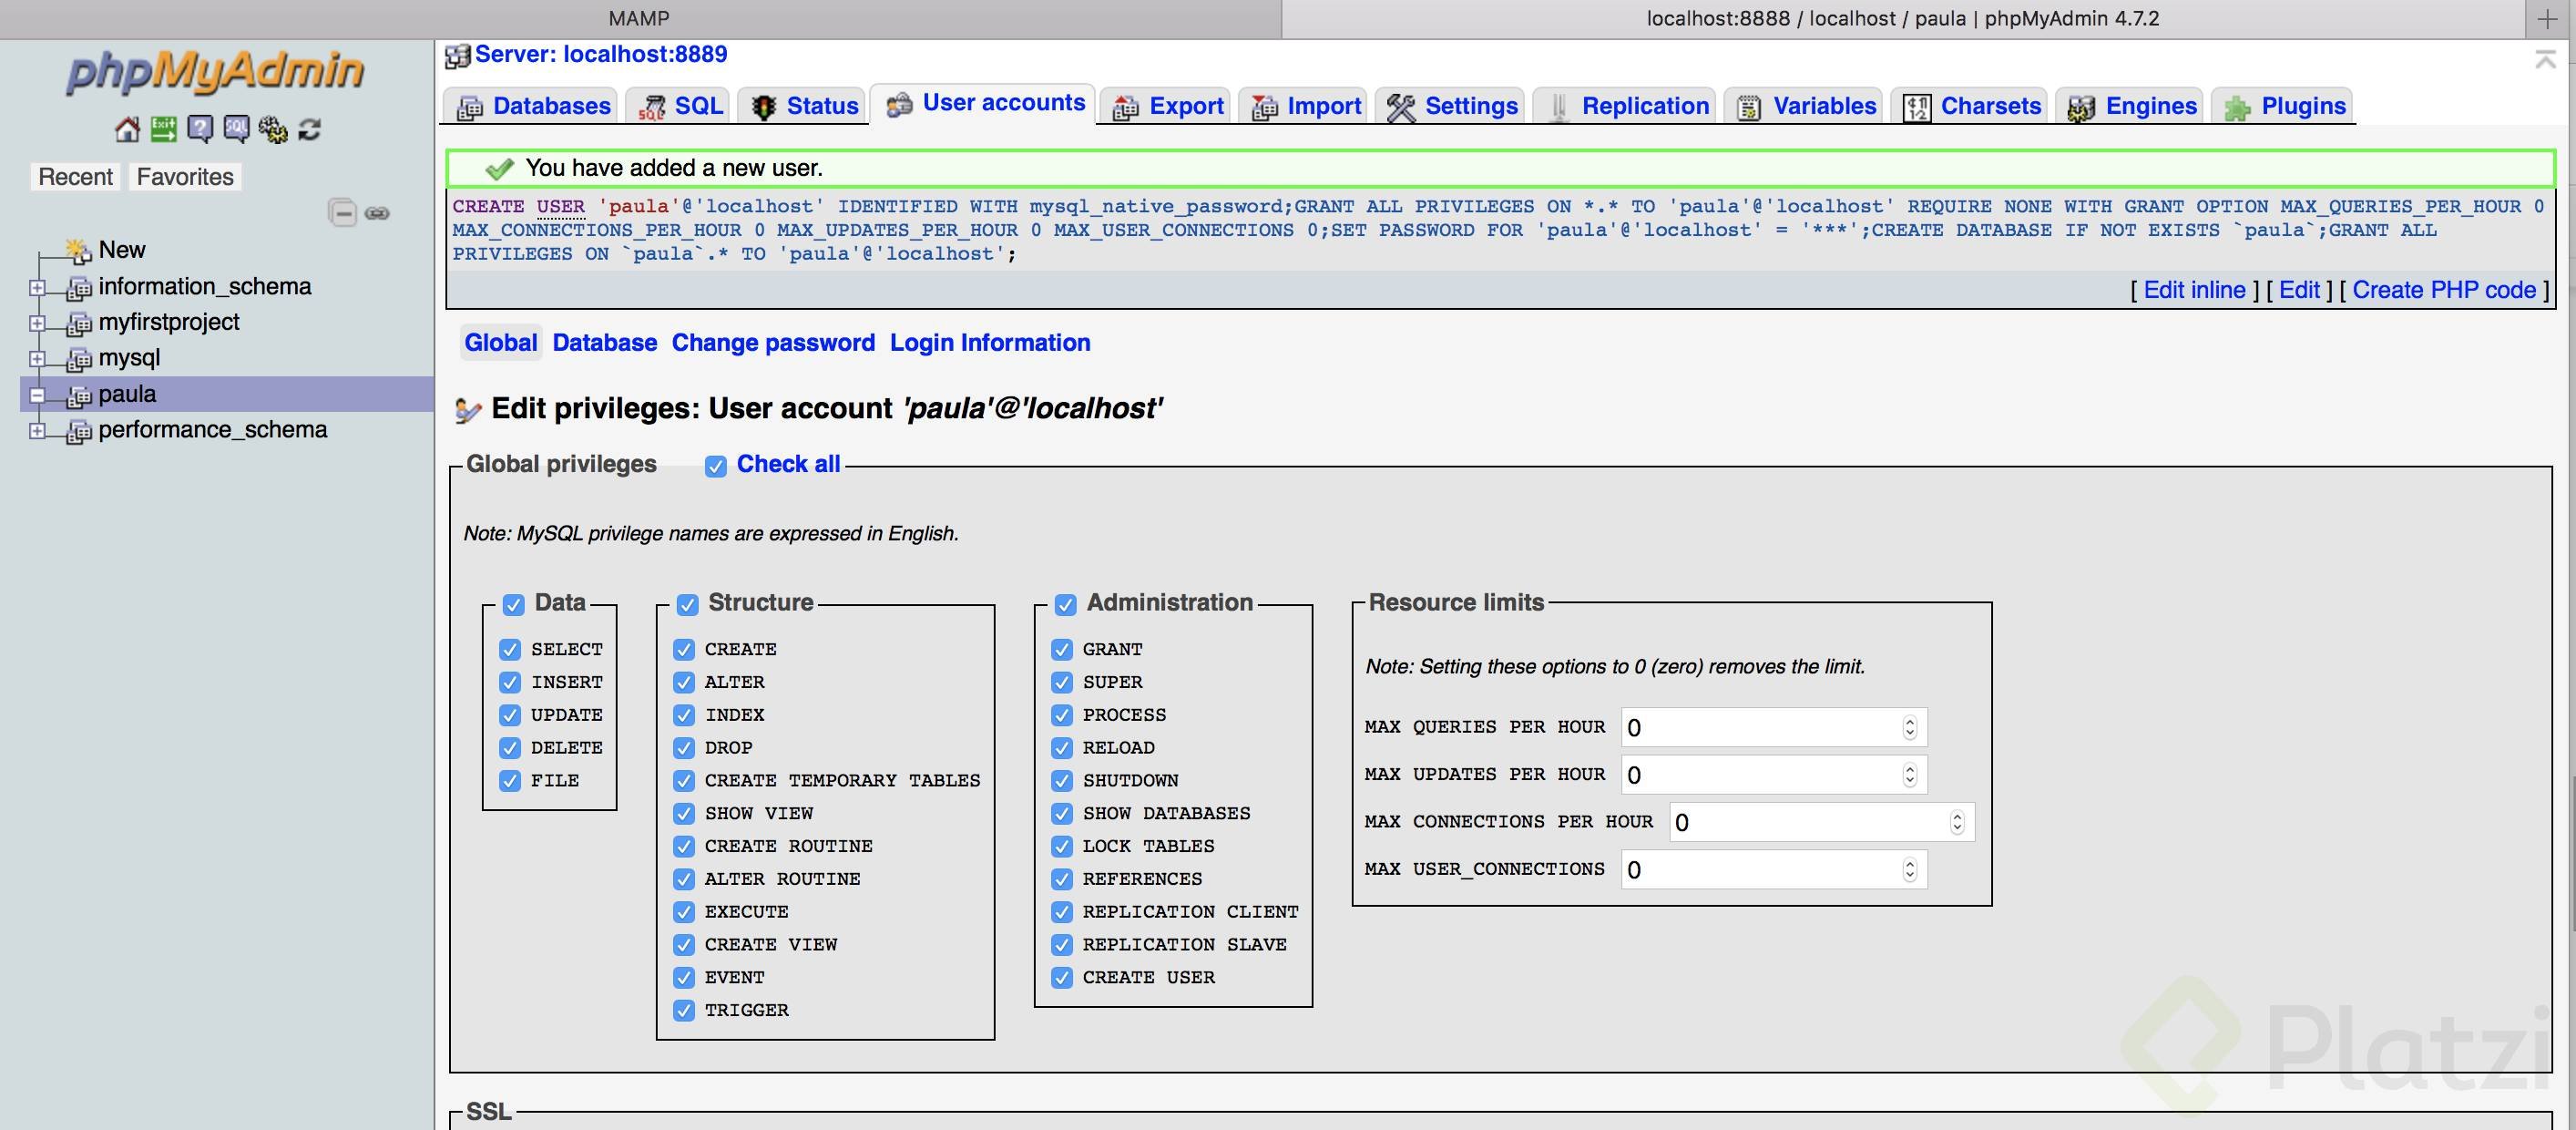The width and height of the screenshot is (2576, 1130).
Task: Click the collapse all navigation icon
Action: tap(342, 213)
